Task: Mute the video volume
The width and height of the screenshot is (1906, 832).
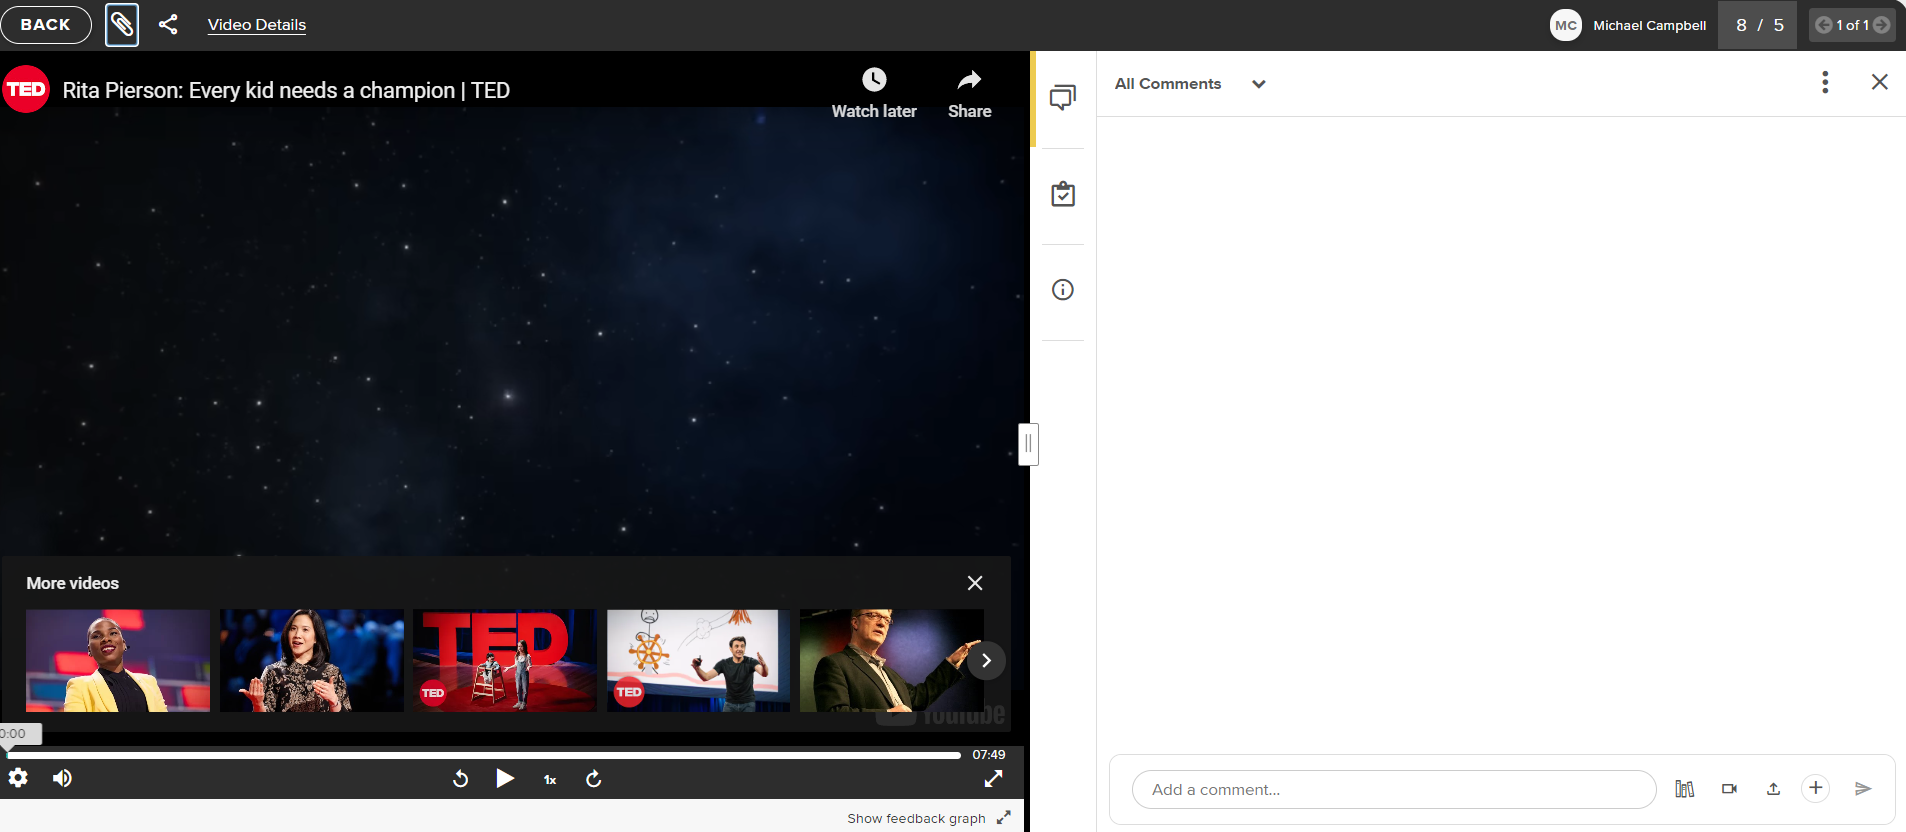Action: pos(62,778)
